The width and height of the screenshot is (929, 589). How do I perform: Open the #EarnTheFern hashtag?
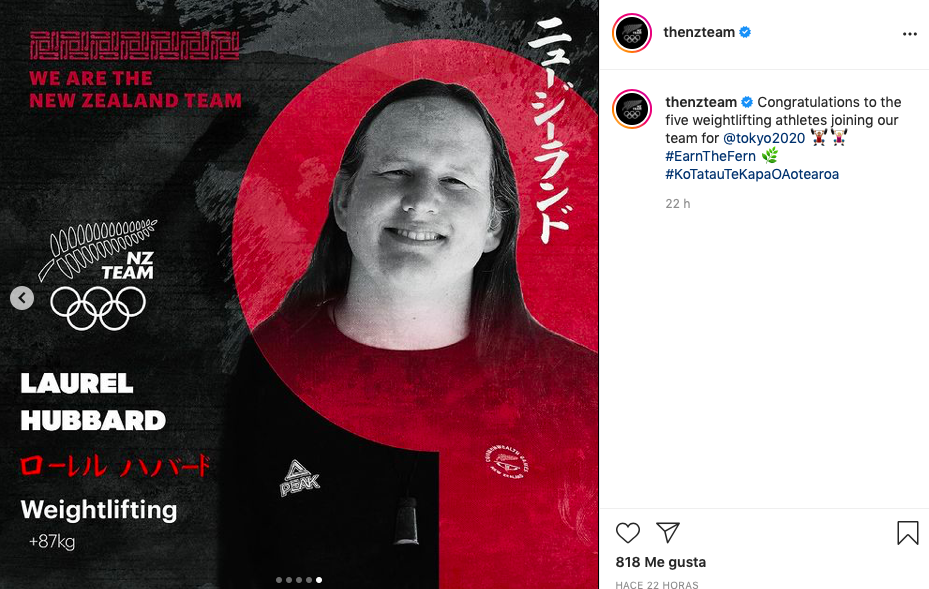point(710,156)
